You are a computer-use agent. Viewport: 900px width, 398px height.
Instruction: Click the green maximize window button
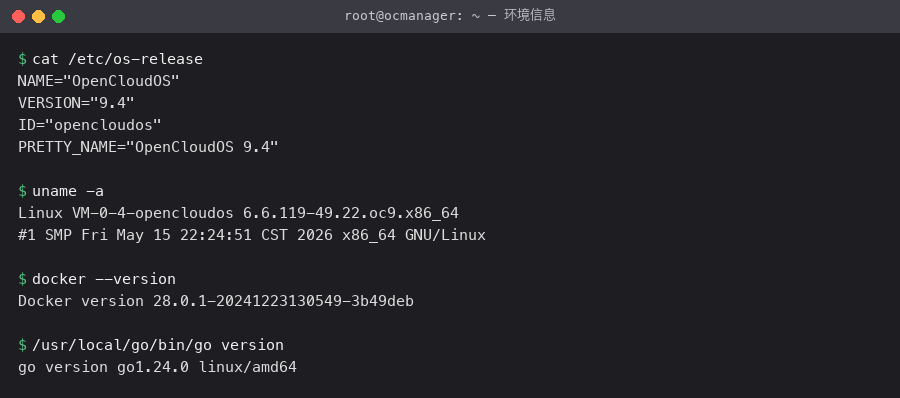pyautogui.click(x=59, y=17)
